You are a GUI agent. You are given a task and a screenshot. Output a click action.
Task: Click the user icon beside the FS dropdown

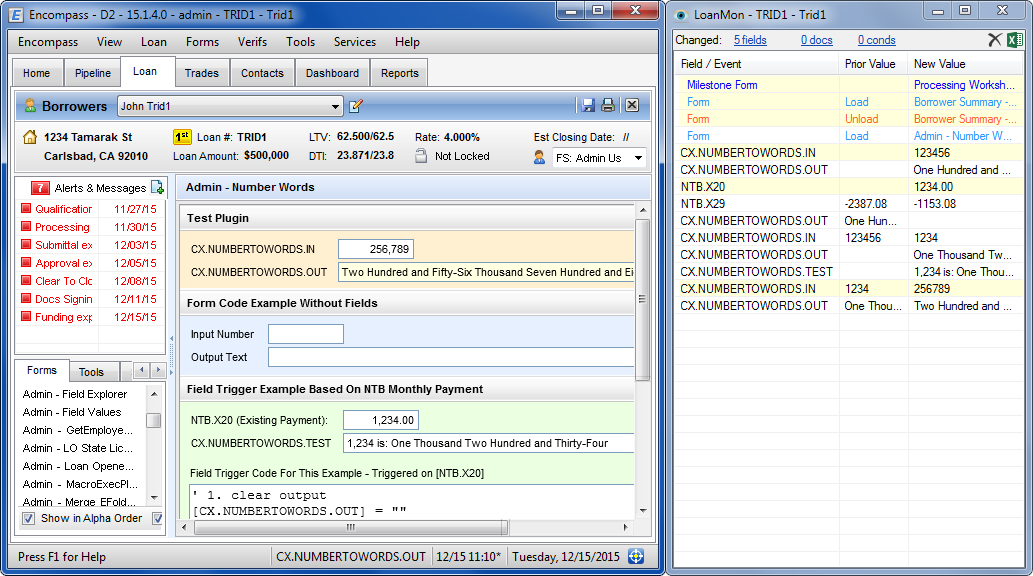point(540,158)
